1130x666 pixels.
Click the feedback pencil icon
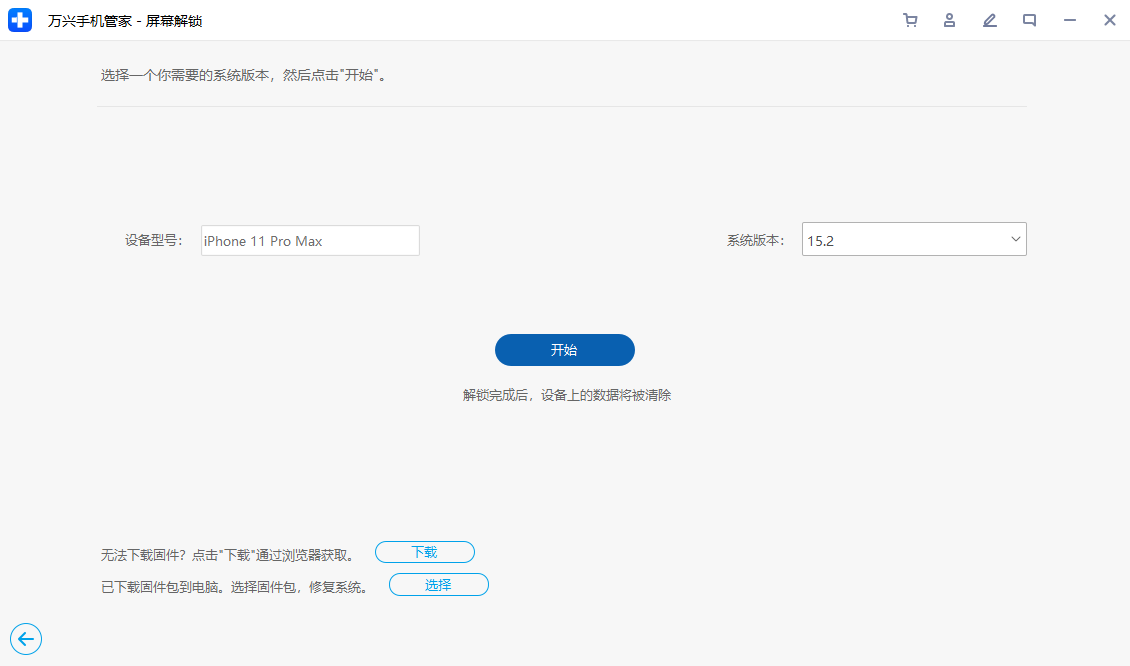point(989,20)
